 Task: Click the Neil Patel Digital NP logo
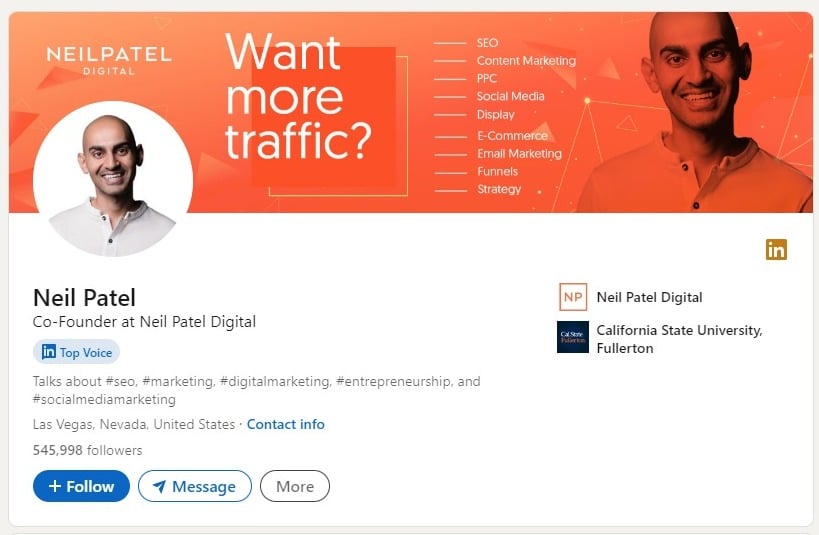tap(573, 297)
